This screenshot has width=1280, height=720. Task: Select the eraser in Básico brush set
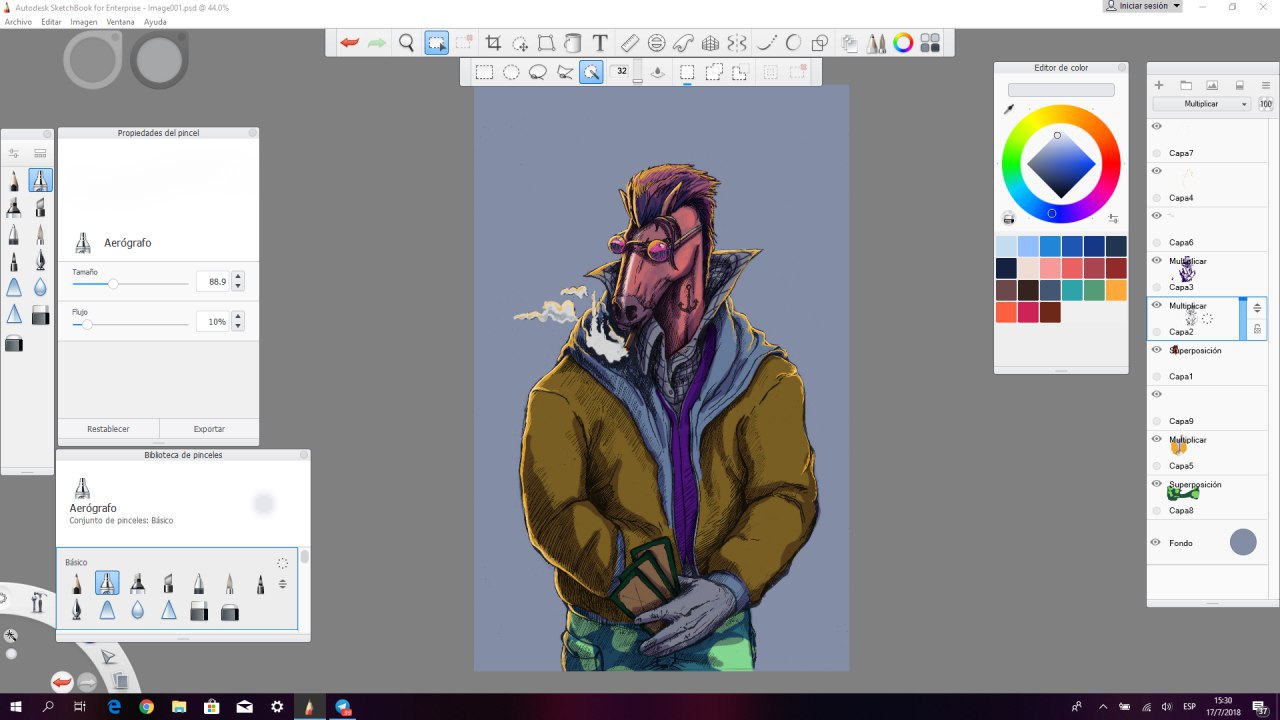tap(199, 610)
